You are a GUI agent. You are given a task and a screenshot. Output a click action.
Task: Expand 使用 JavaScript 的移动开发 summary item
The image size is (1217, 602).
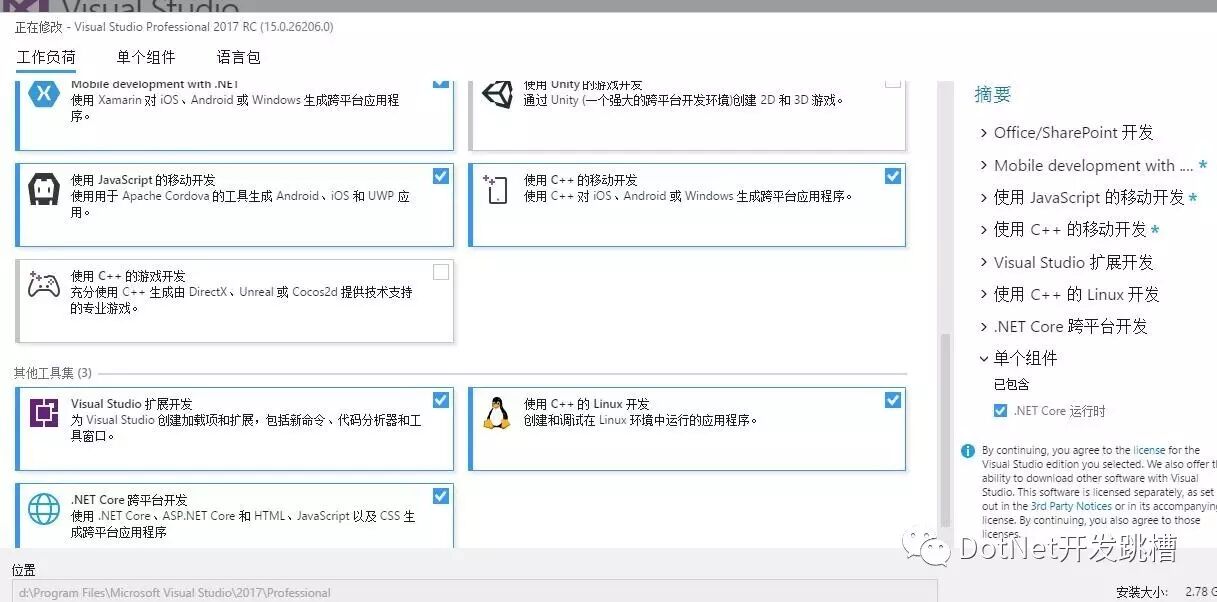pos(983,198)
